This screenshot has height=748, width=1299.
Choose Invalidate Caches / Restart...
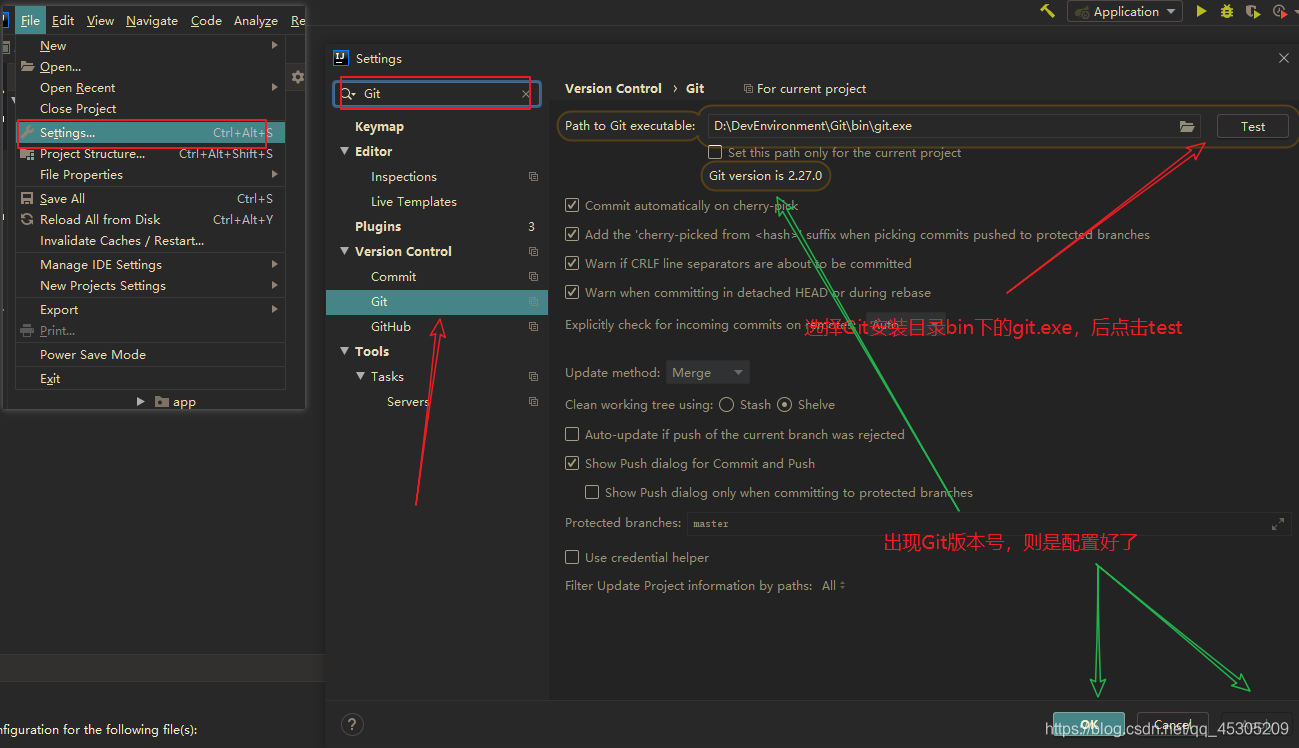[150, 240]
